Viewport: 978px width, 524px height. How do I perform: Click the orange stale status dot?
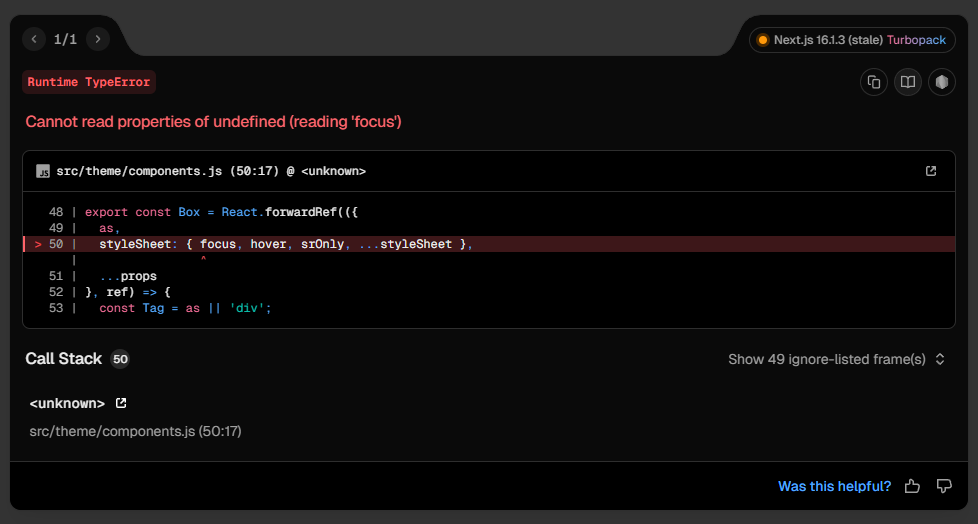[764, 40]
